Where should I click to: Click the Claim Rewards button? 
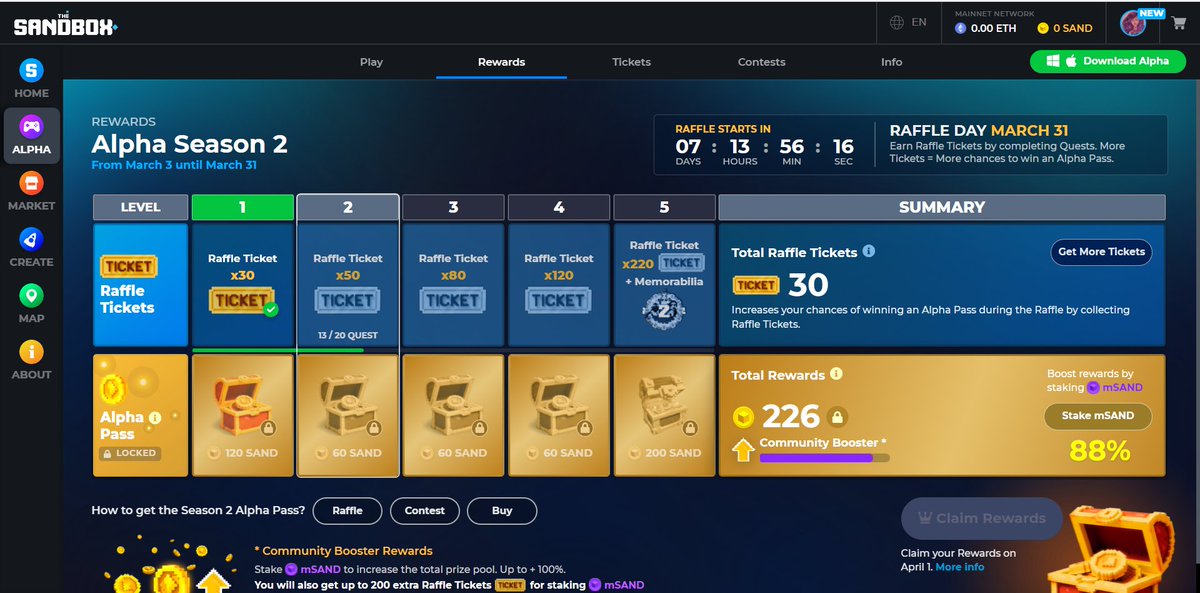click(x=981, y=518)
